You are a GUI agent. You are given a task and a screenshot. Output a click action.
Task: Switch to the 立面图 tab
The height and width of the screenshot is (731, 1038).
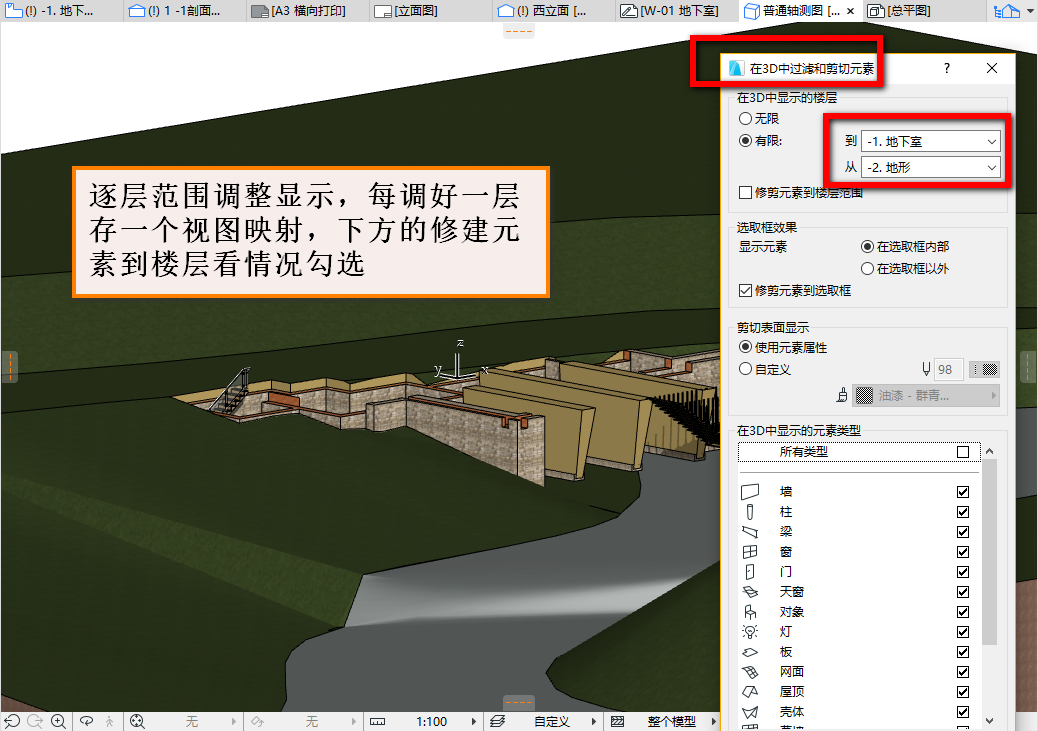[406, 11]
